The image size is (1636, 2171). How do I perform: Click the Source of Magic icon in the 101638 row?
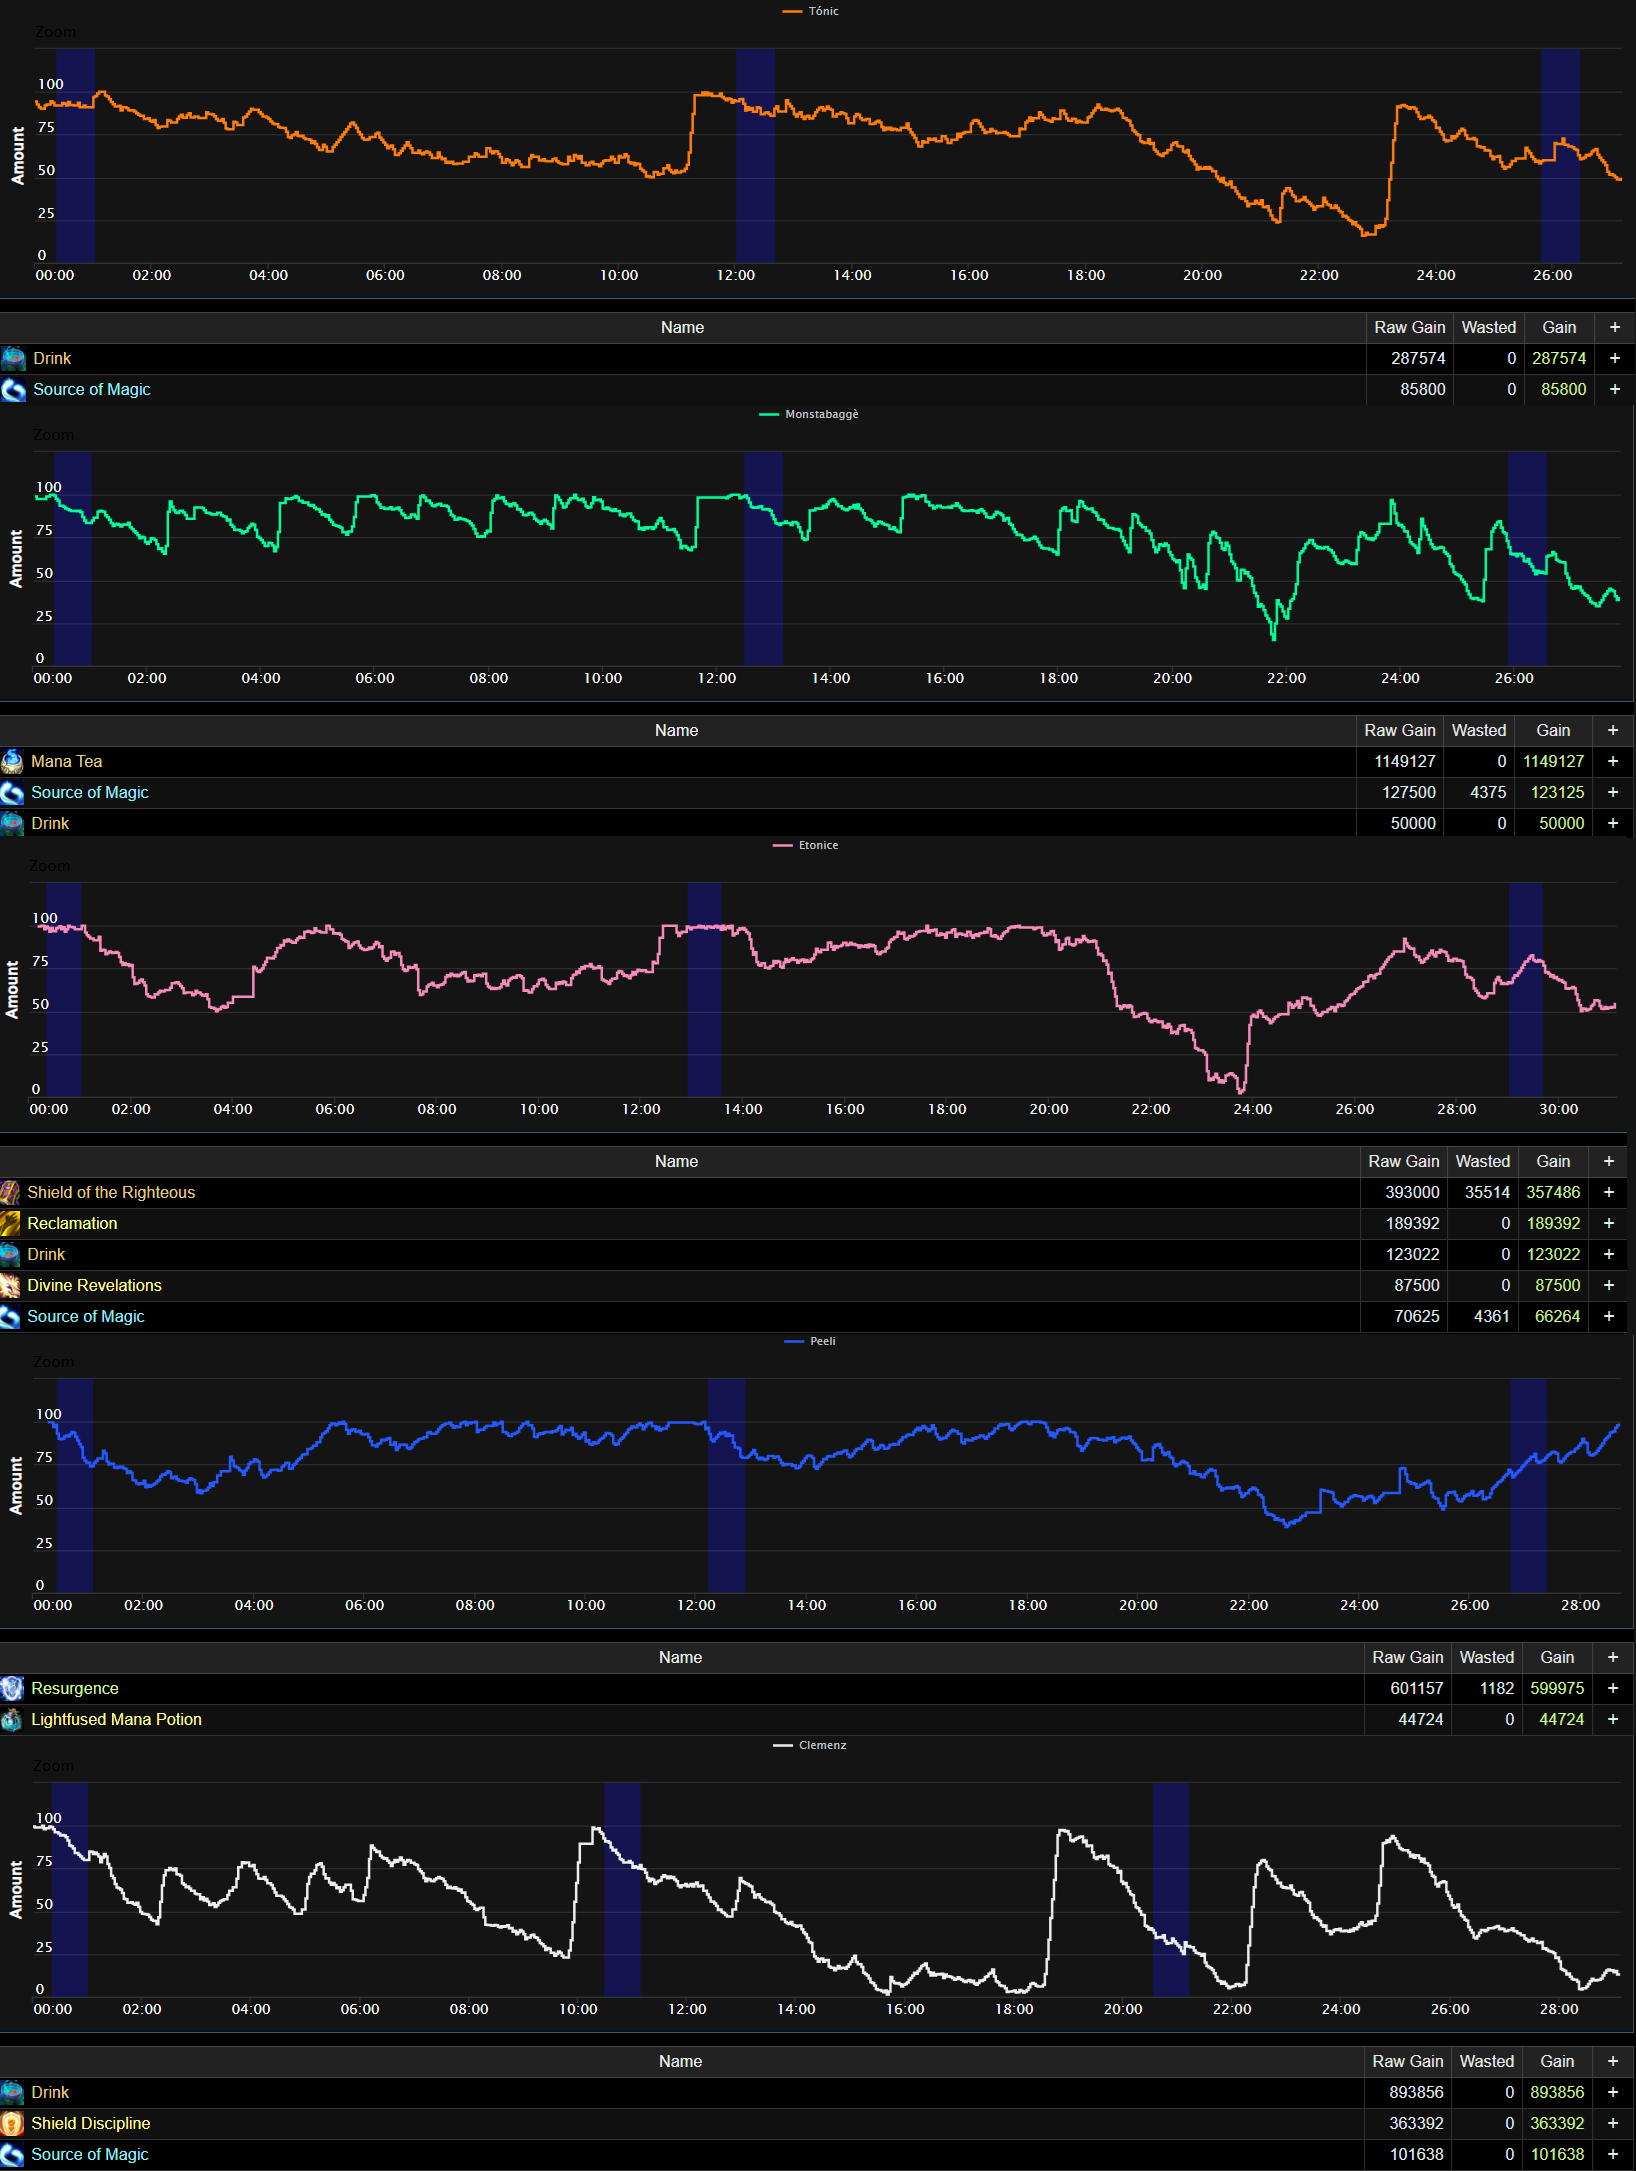(12, 2155)
